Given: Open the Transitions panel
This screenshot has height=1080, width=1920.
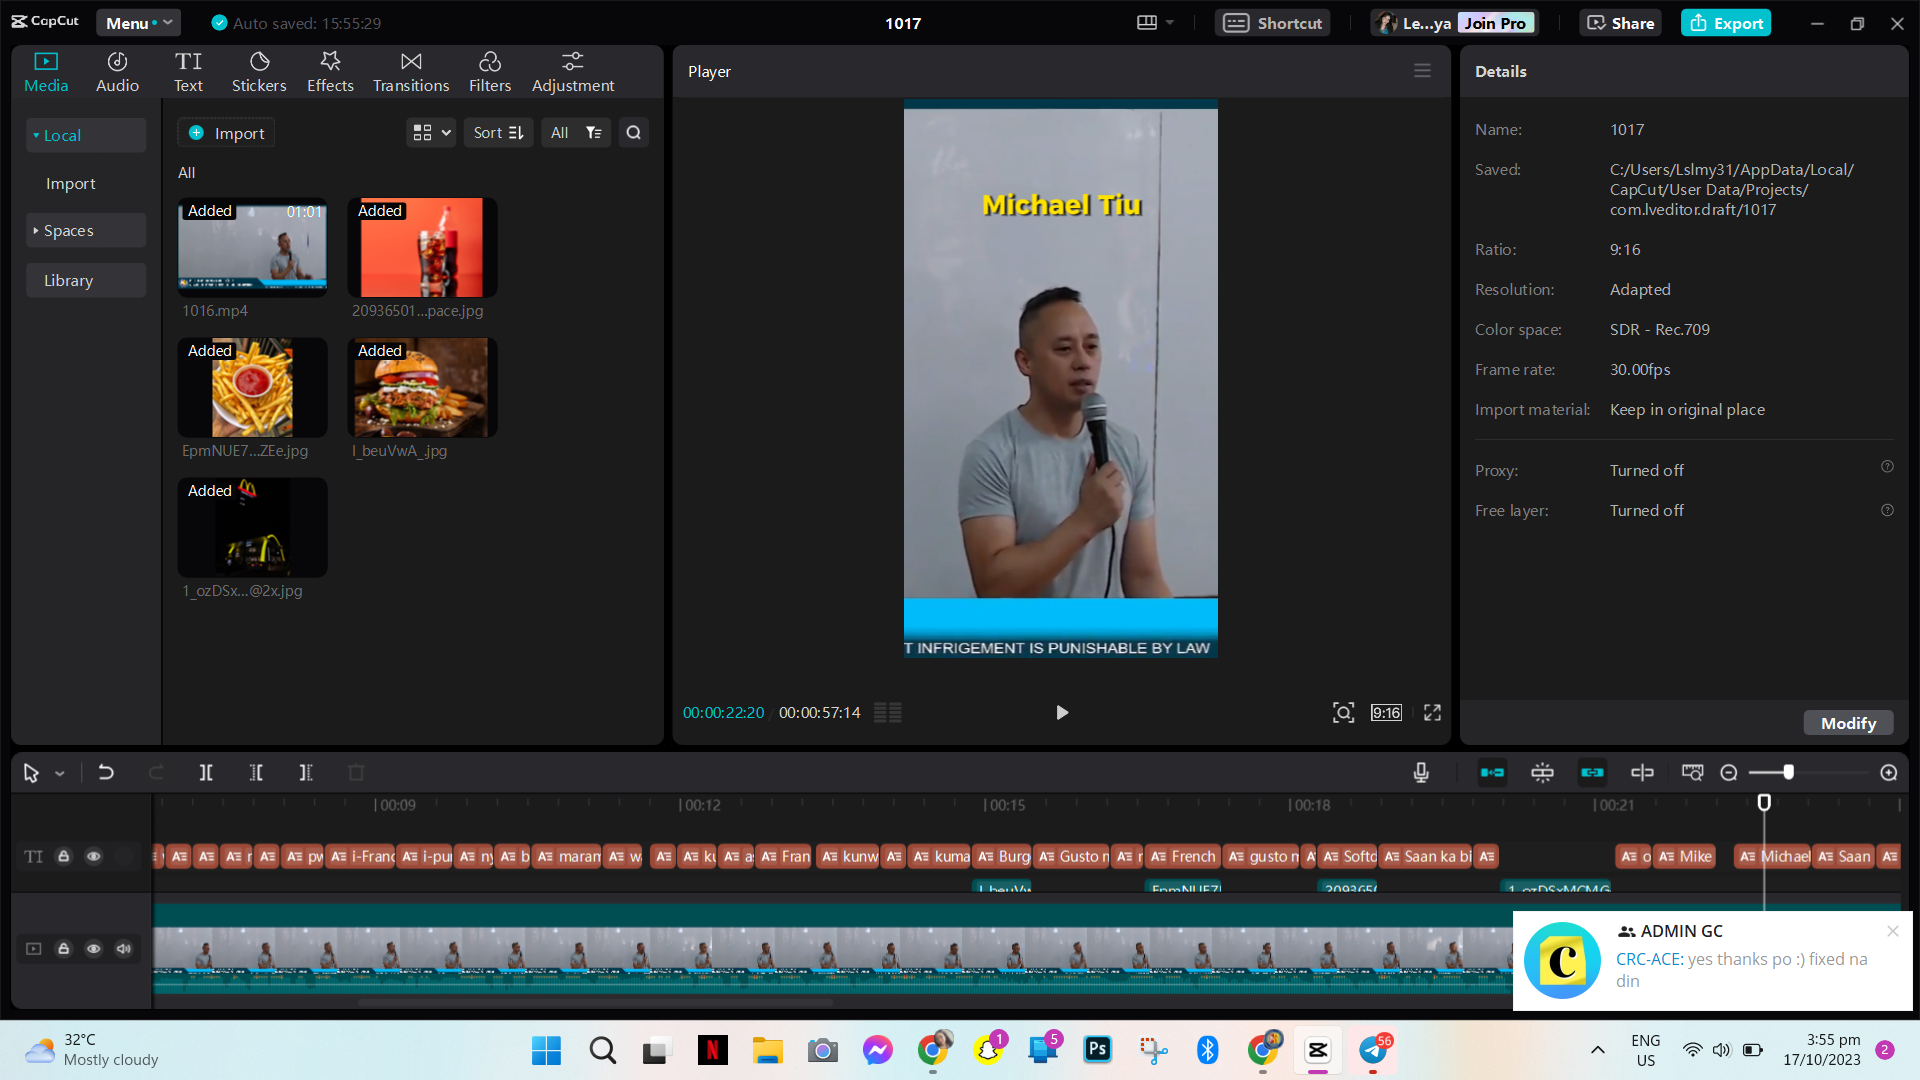Looking at the screenshot, I should (x=411, y=72).
